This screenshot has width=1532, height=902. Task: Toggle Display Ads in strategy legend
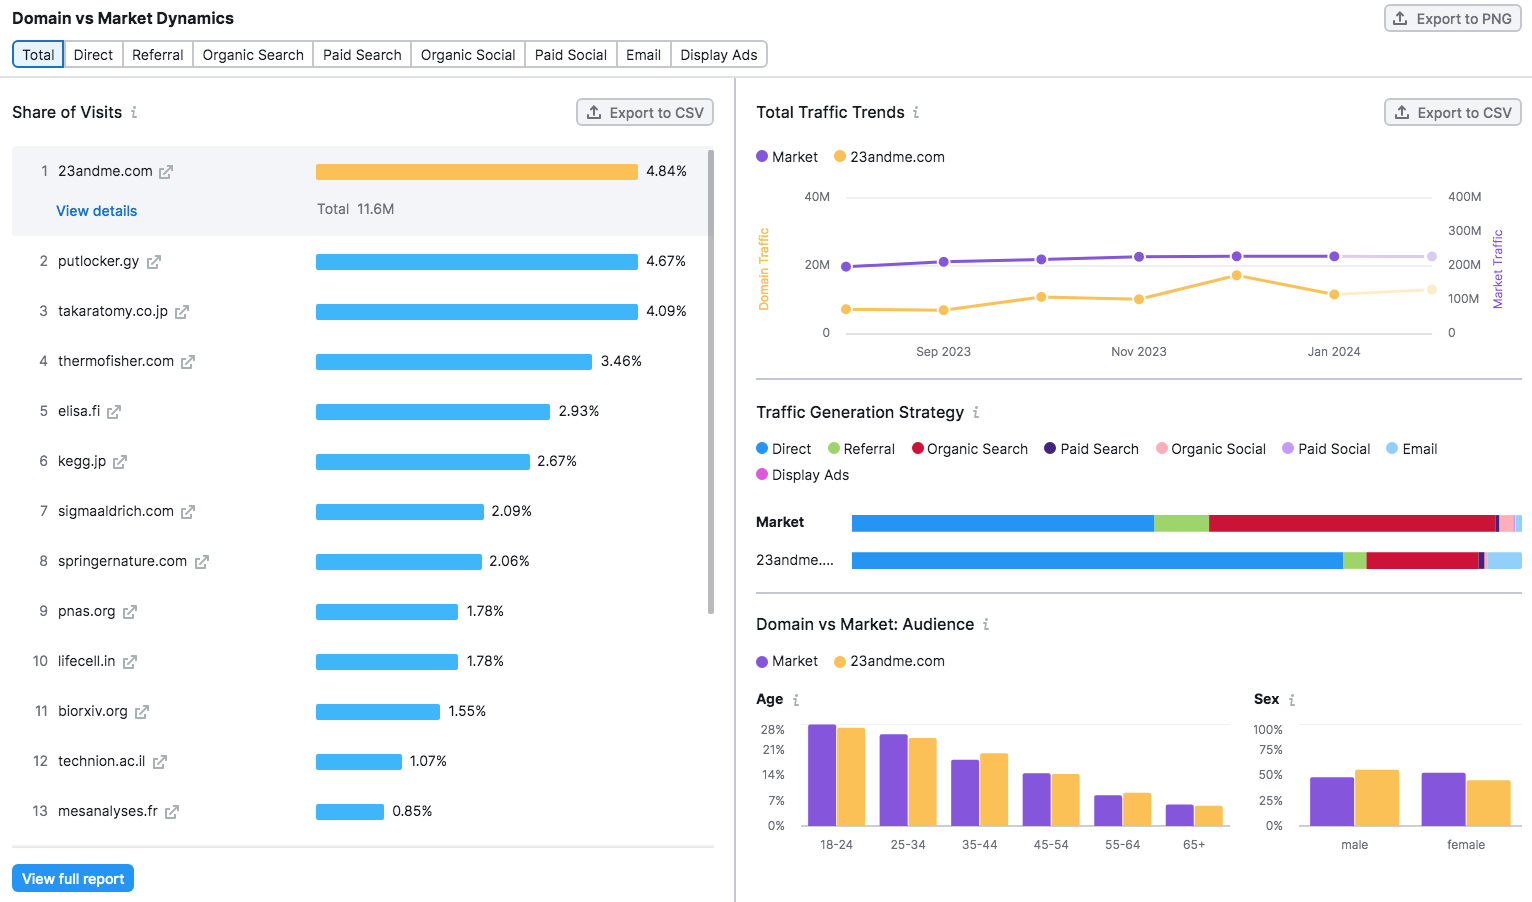[x=803, y=475]
